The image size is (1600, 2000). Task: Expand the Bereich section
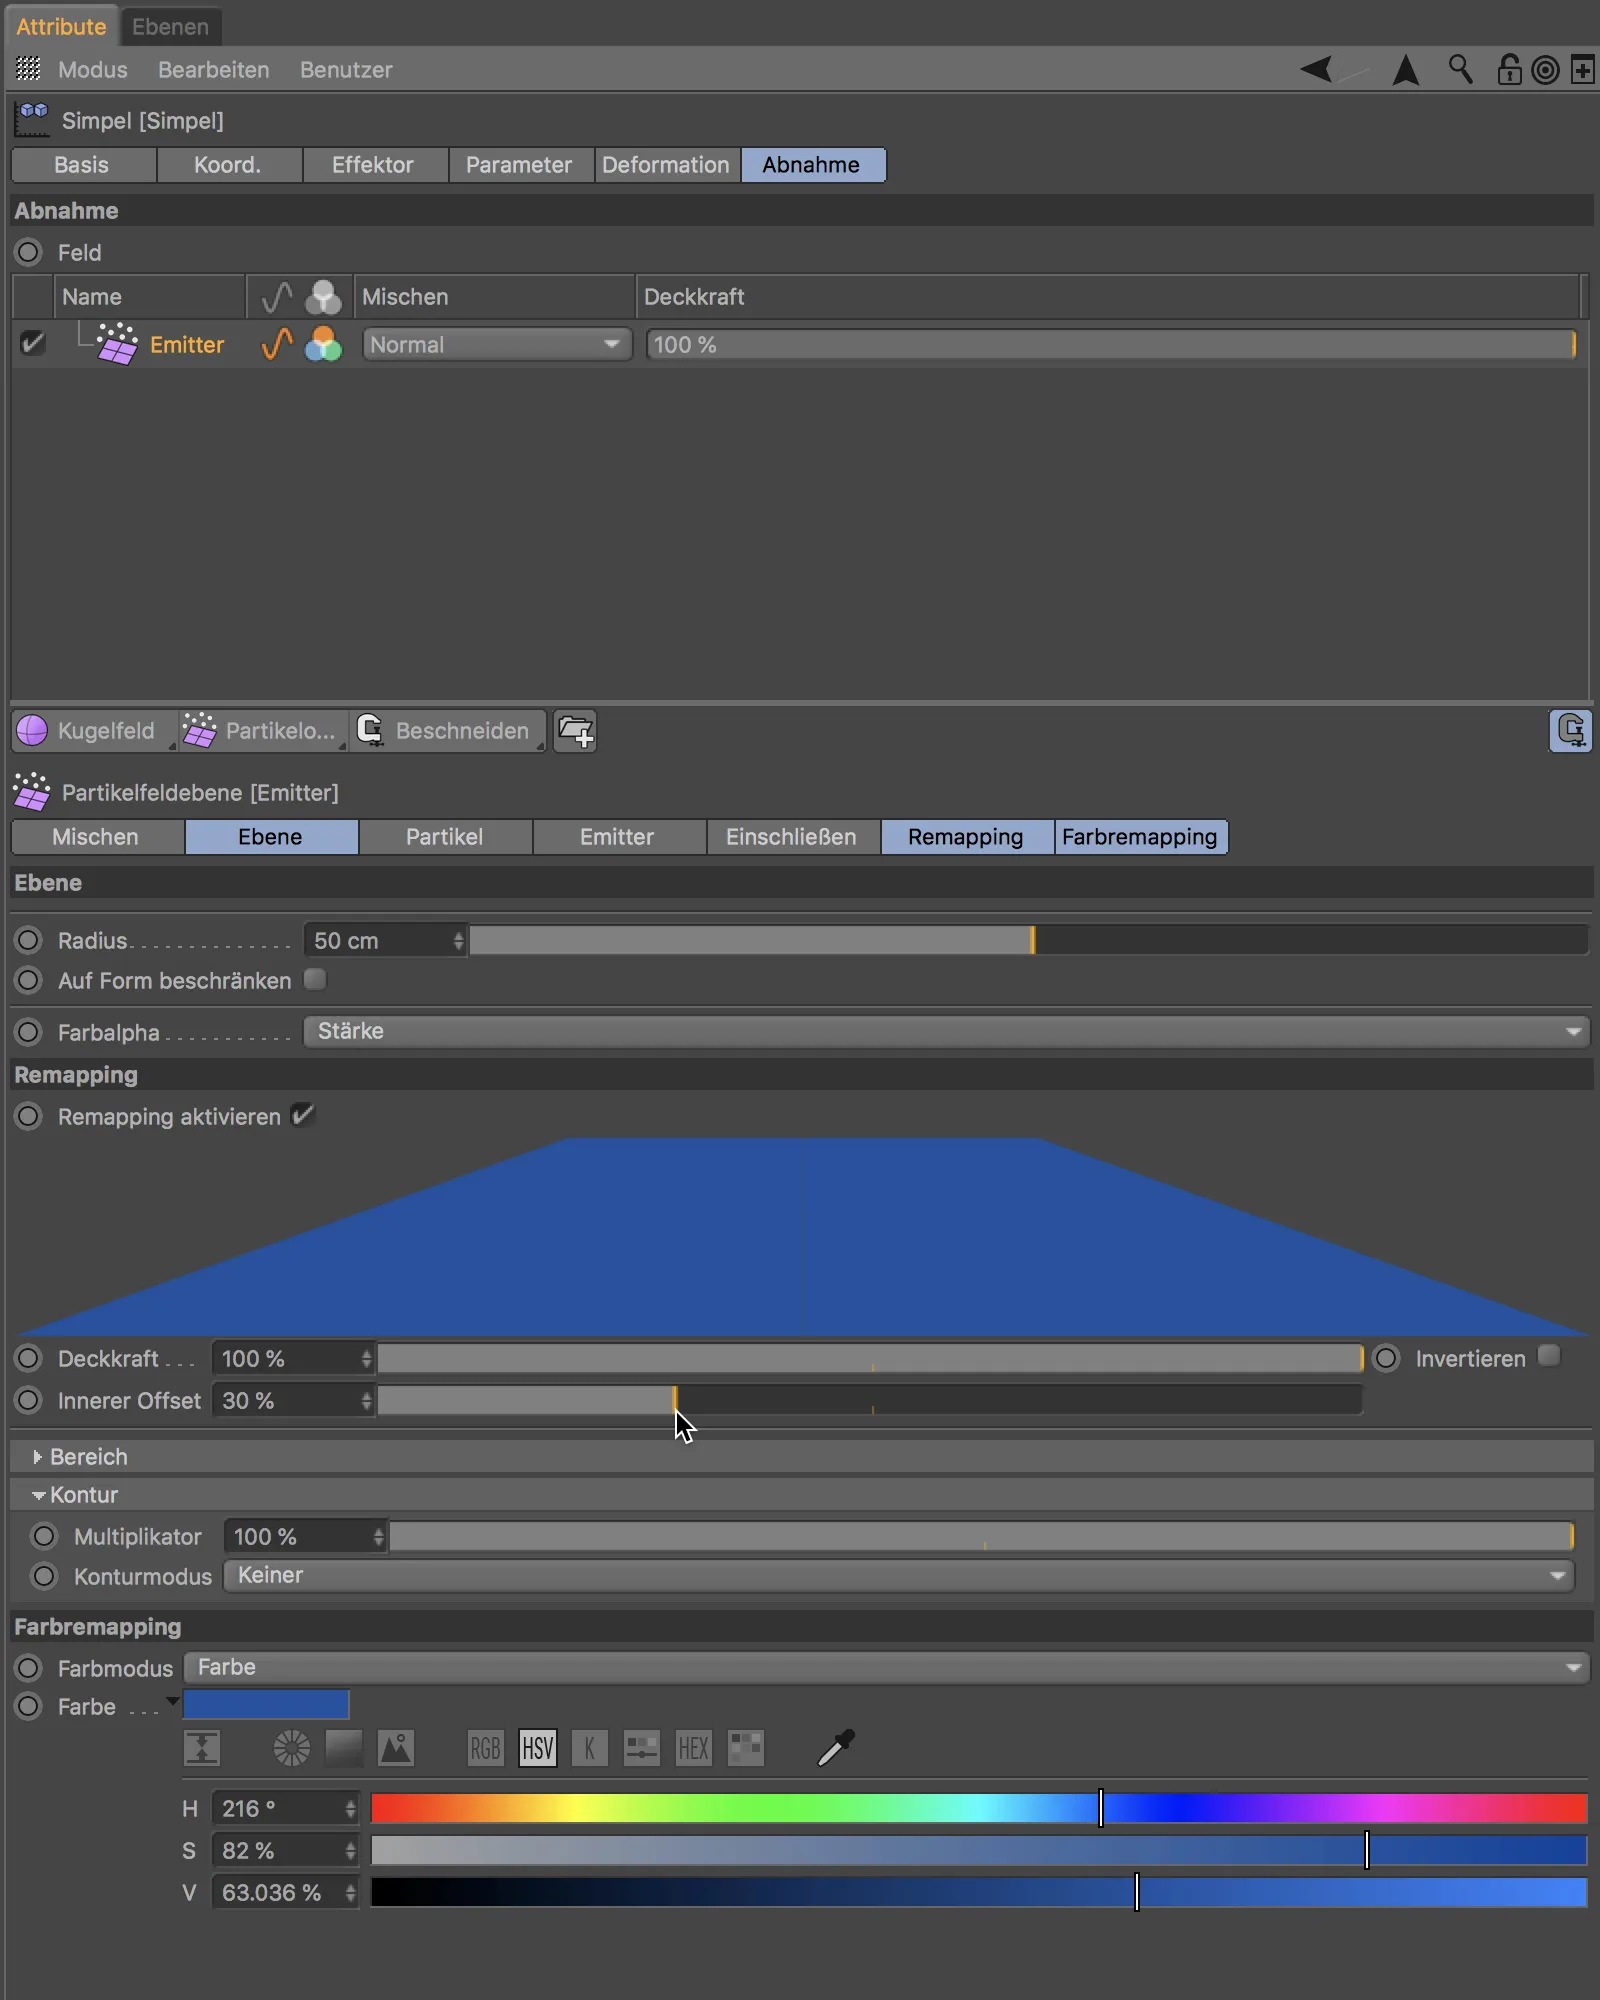[x=37, y=1457]
